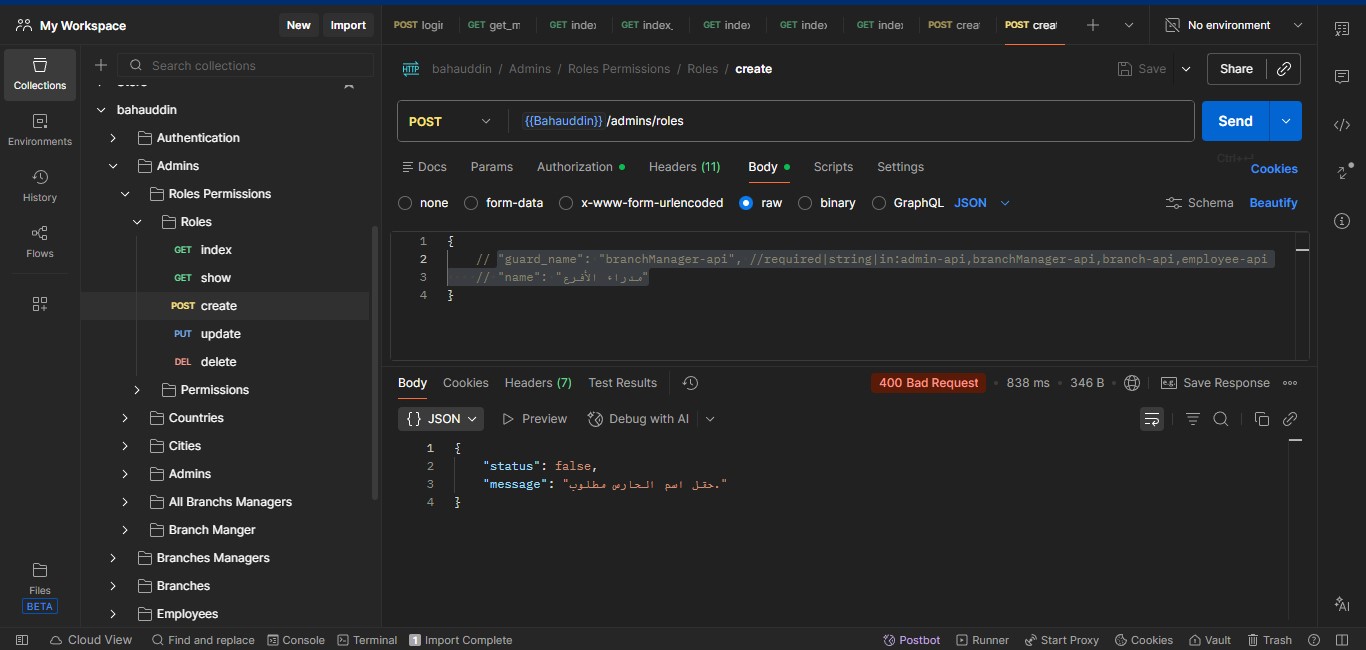Screen dimensions: 1366x650
Task: Select the none body type option
Action: click(405, 203)
